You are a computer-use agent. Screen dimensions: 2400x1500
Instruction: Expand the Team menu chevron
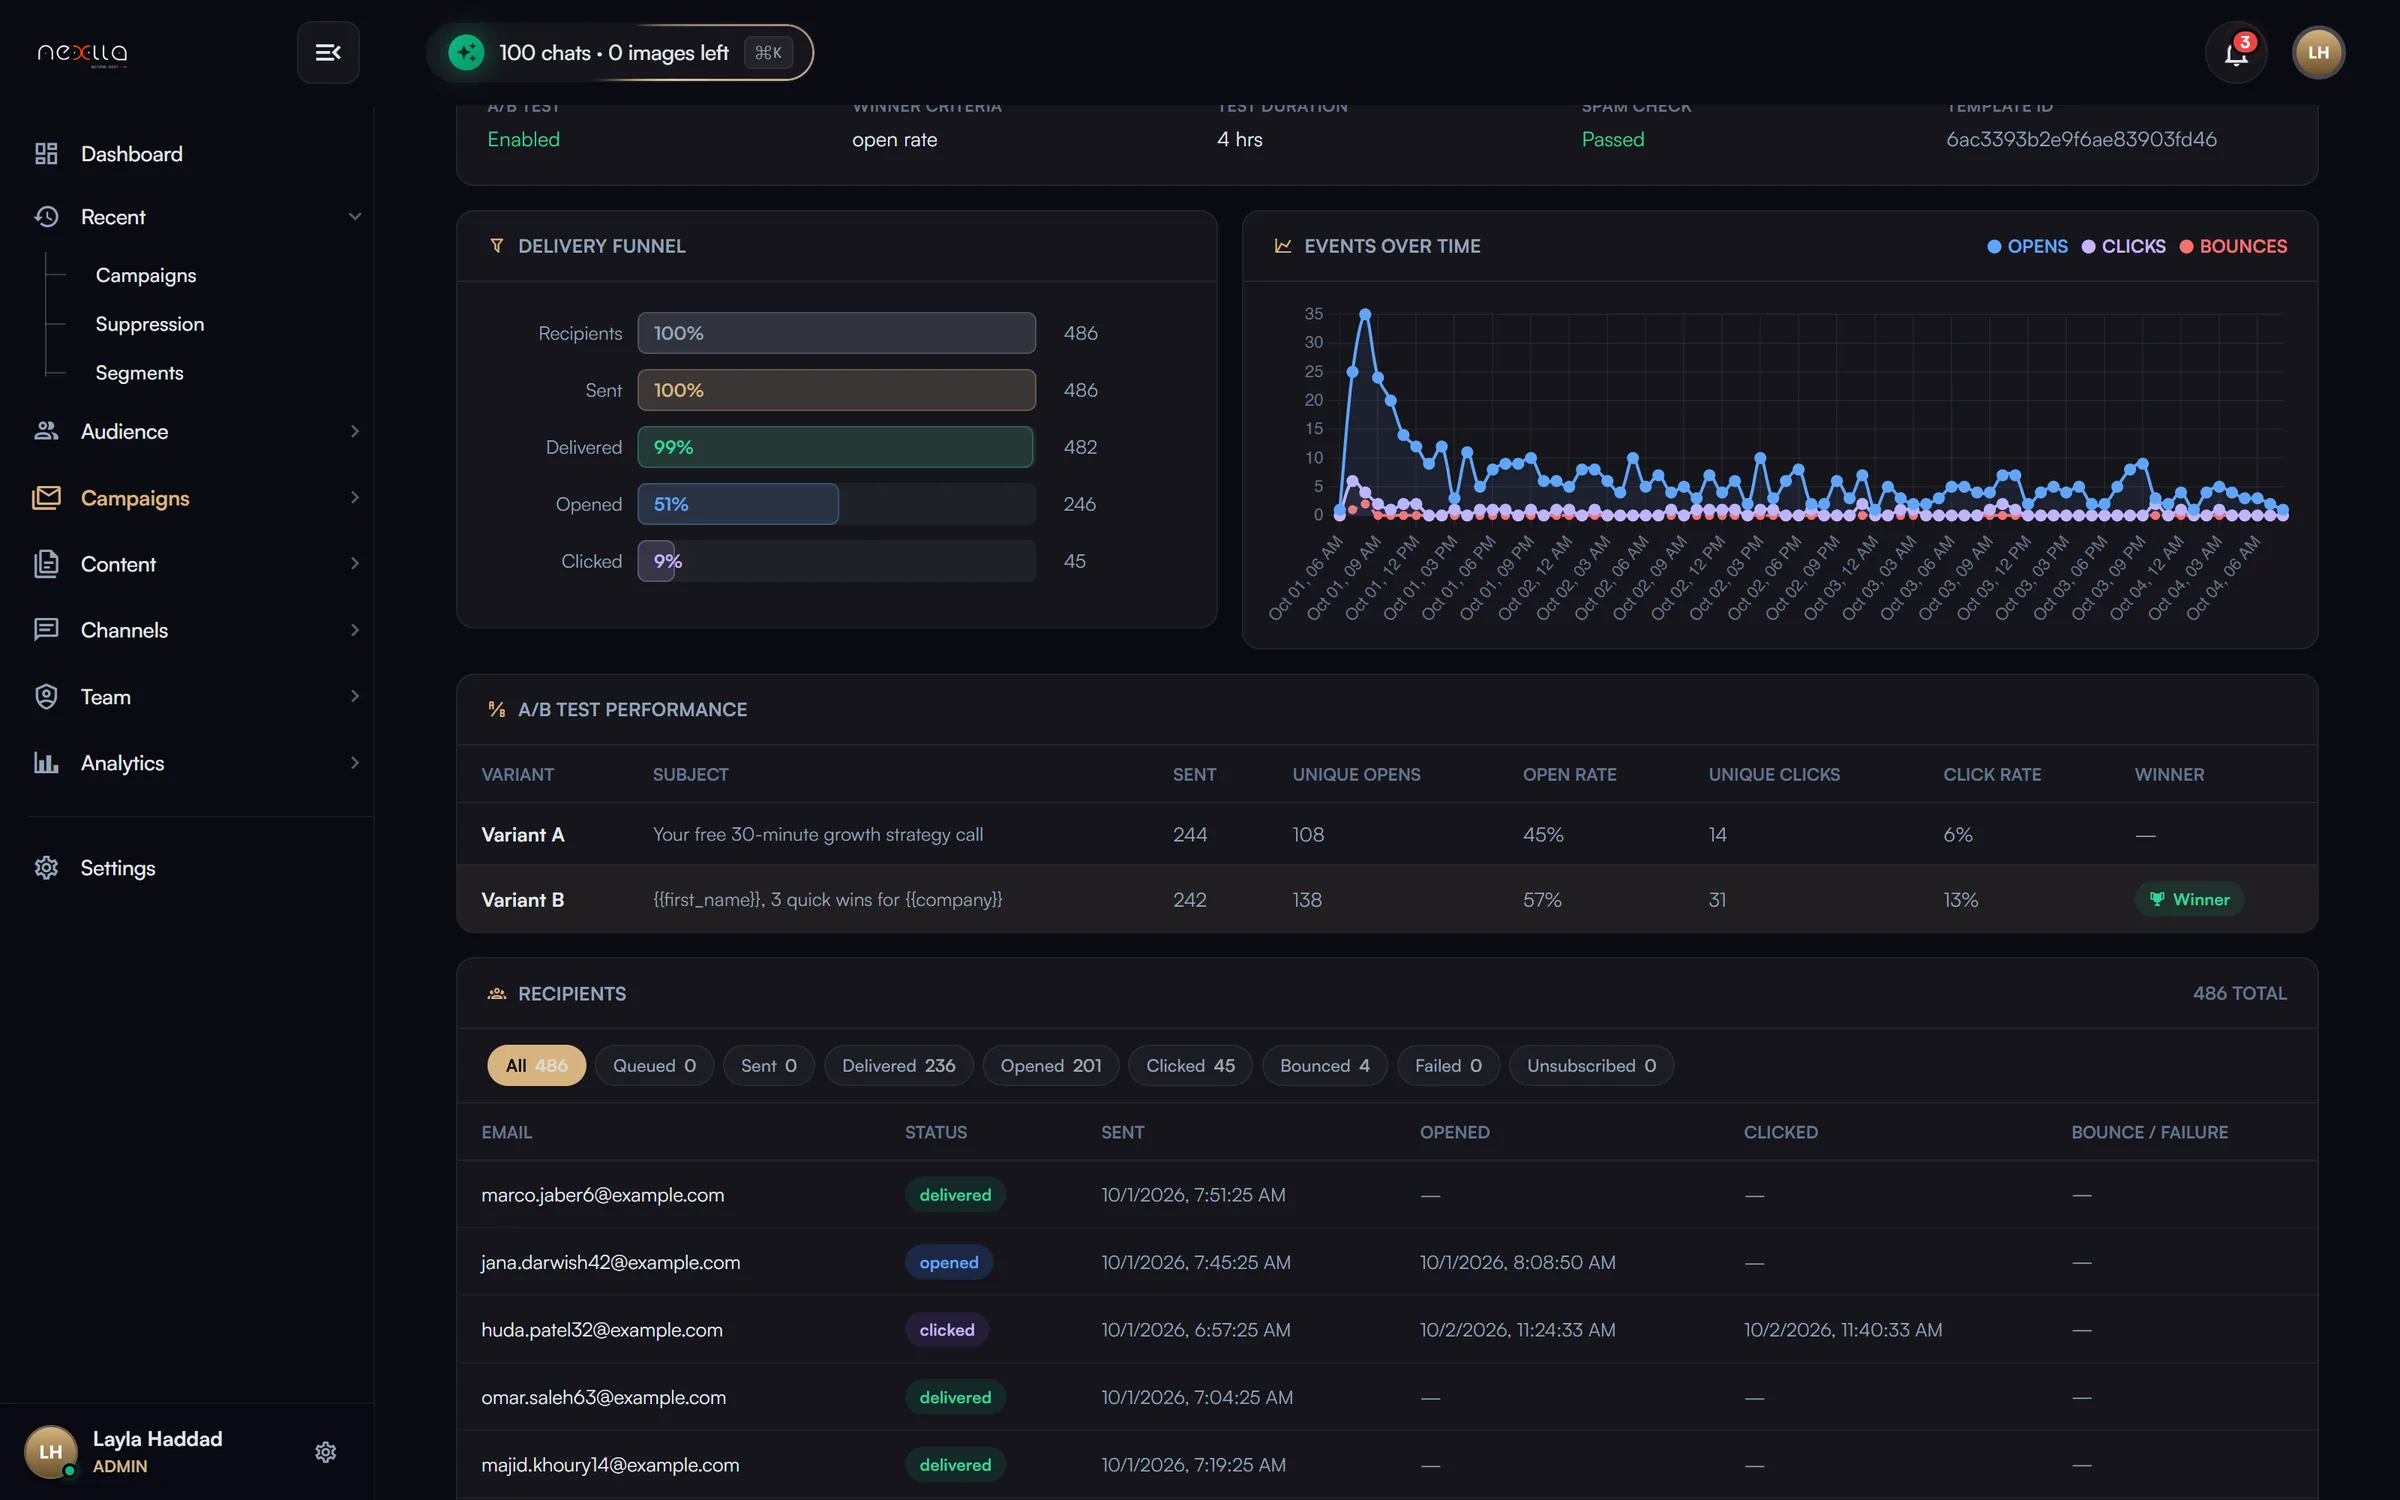coord(354,696)
